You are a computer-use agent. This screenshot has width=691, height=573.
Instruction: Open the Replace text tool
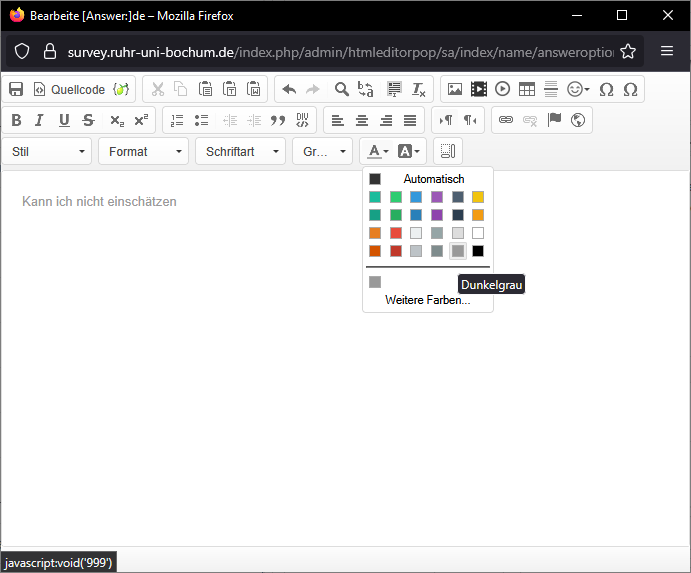[x=365, y=89]
